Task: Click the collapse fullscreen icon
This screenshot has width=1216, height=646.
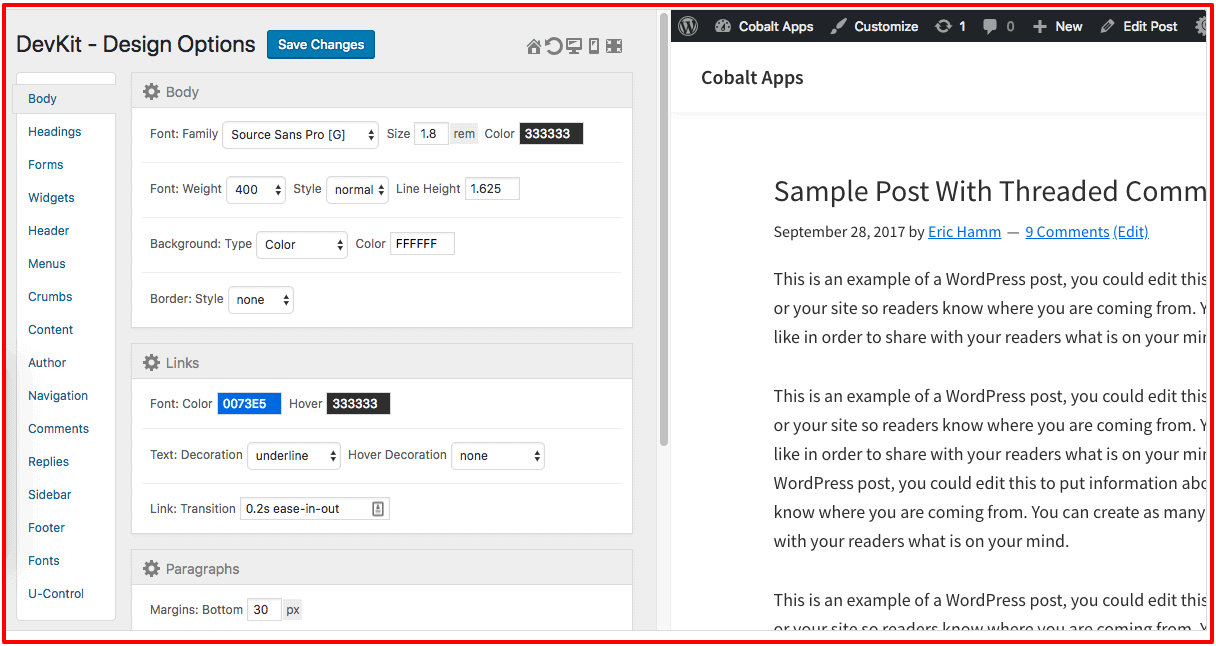Action: pos(614,47)
